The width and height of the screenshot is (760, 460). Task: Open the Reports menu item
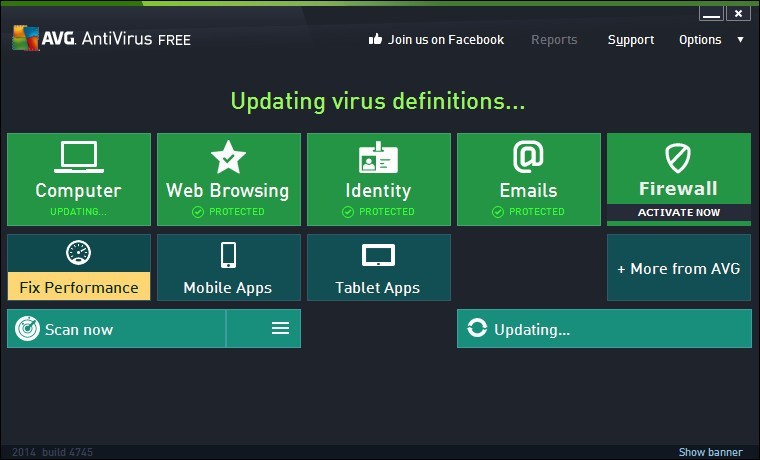554,40
